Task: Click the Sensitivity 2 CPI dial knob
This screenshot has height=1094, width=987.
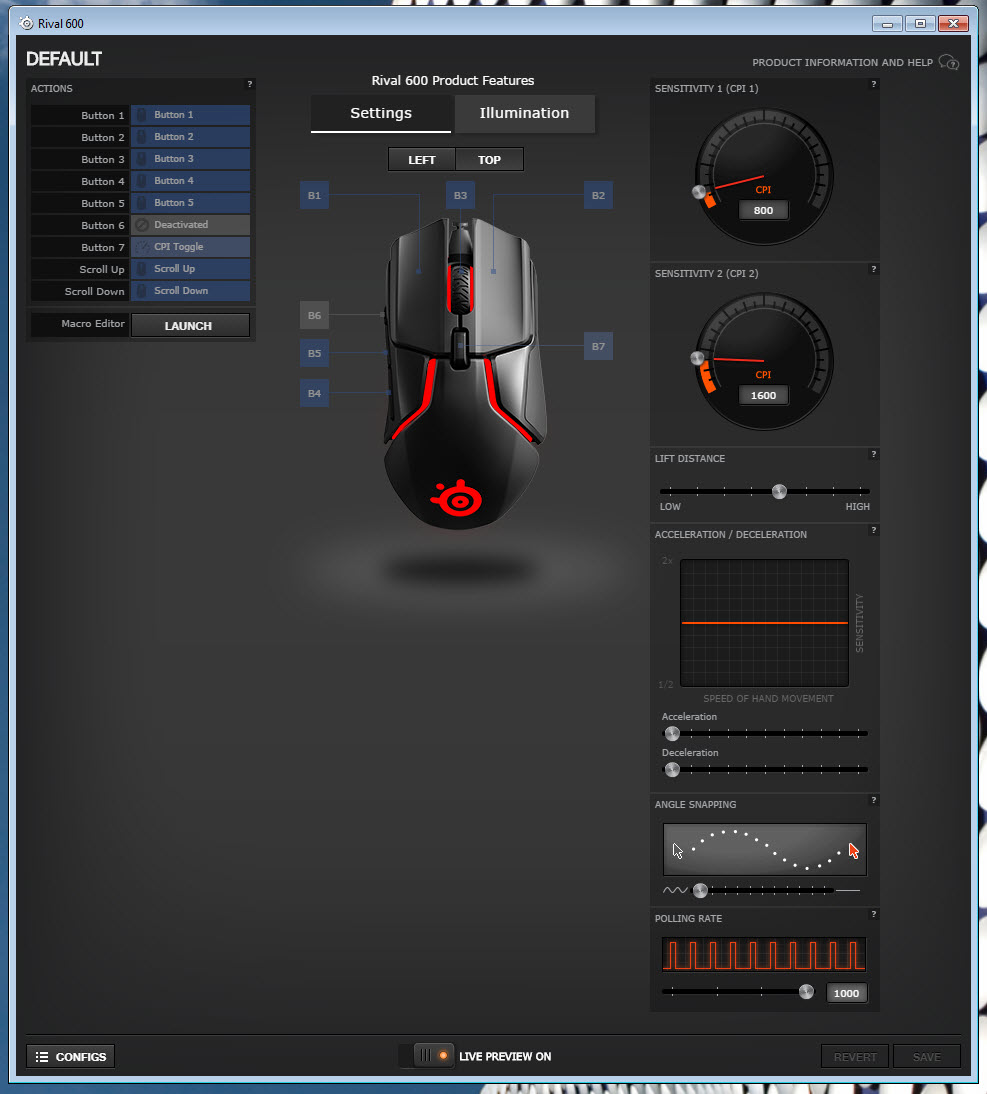Action: pyautogui.click(x=697, y=359)
